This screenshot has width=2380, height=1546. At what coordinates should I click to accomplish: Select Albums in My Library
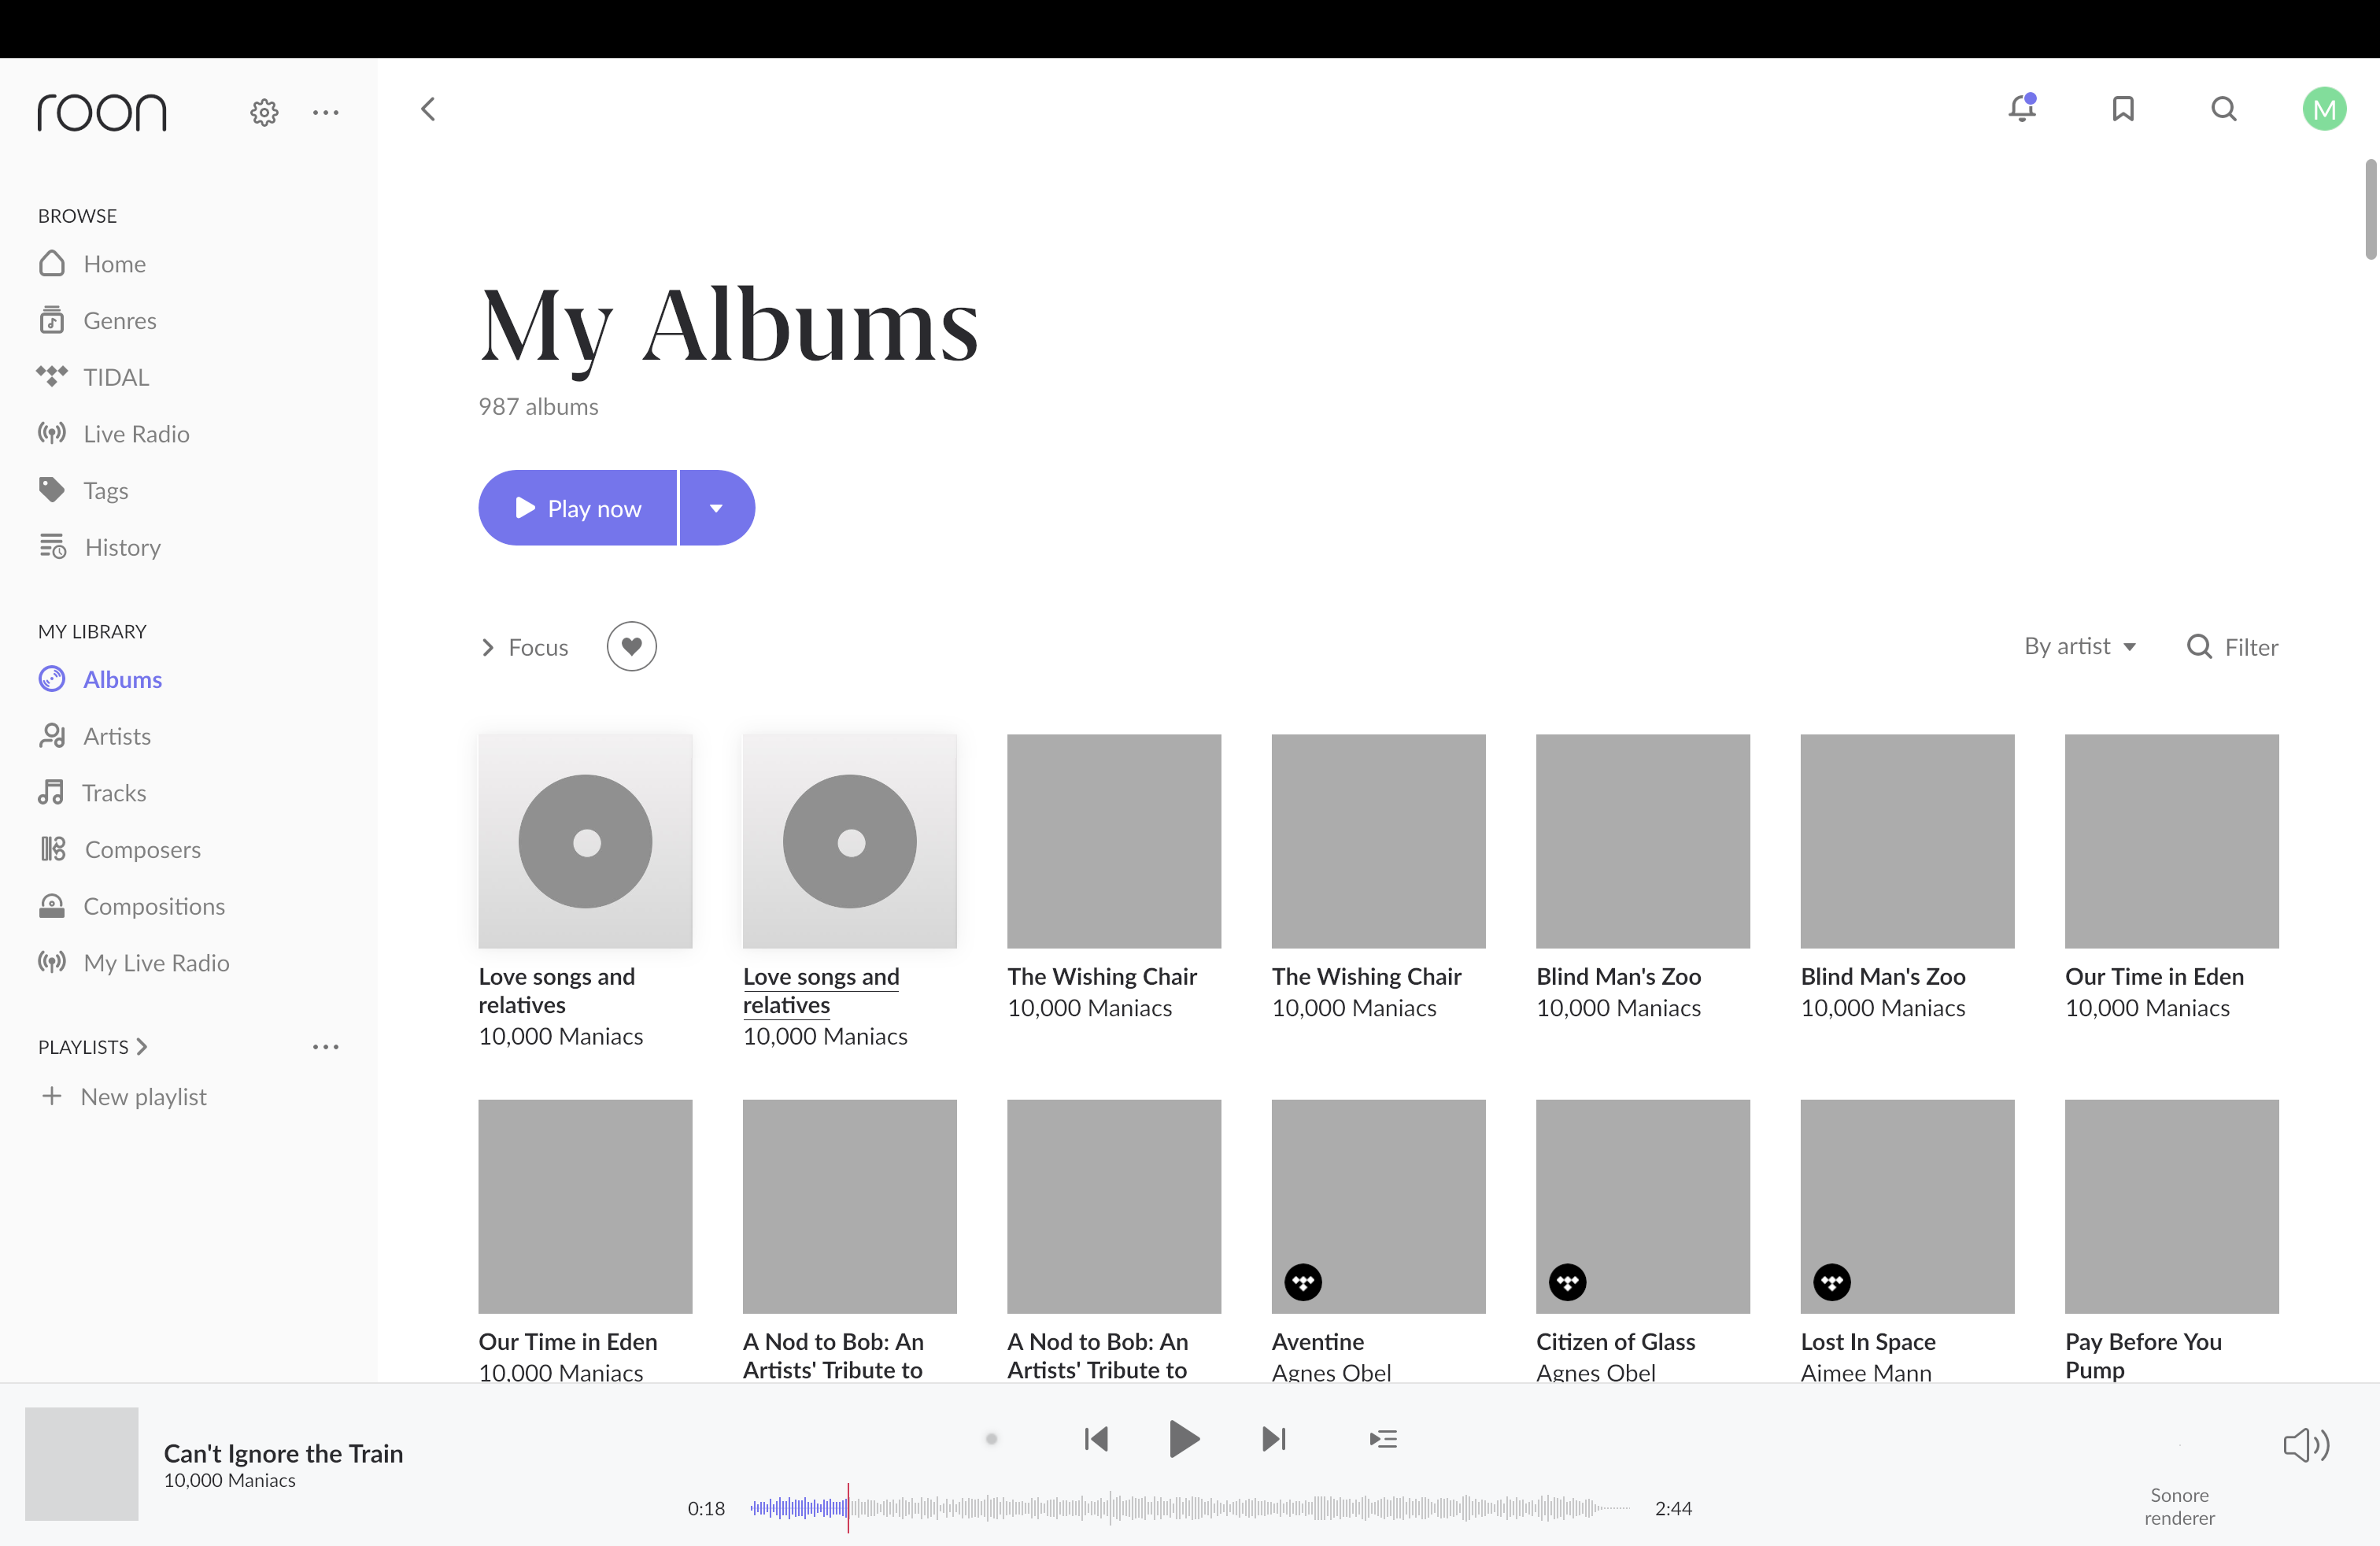click(x=100, y=679)
